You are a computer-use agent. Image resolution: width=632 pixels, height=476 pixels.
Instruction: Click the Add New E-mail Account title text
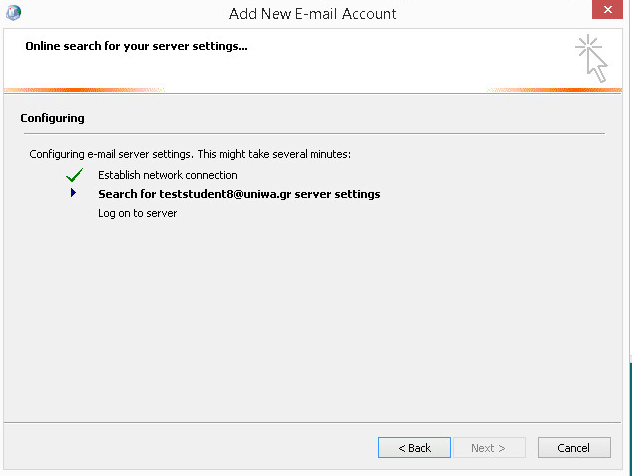click(x=312, y=14)
